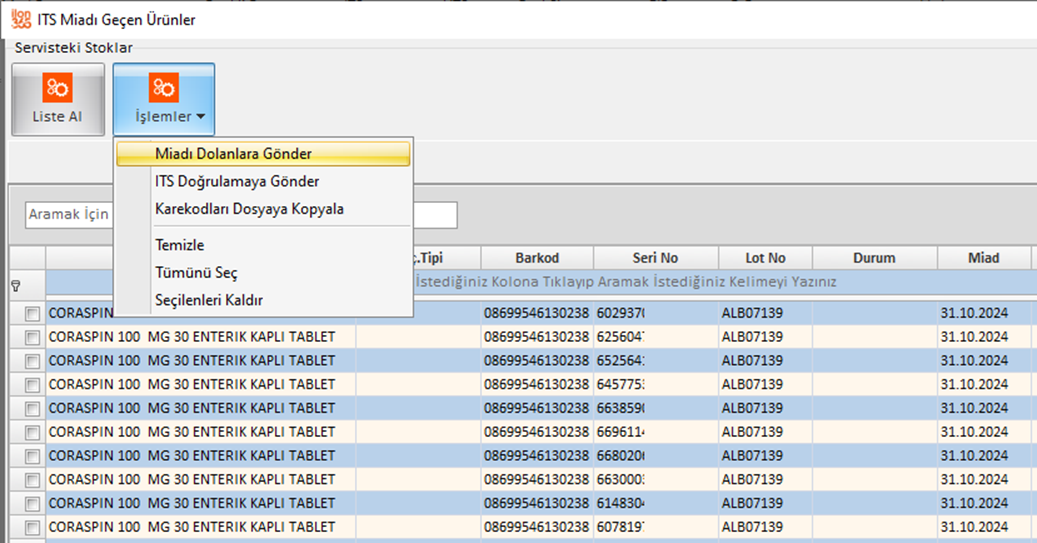This screenshot has height=543, width=1037.
Task: Click the Seri No column header
Action: coord(655,258)
